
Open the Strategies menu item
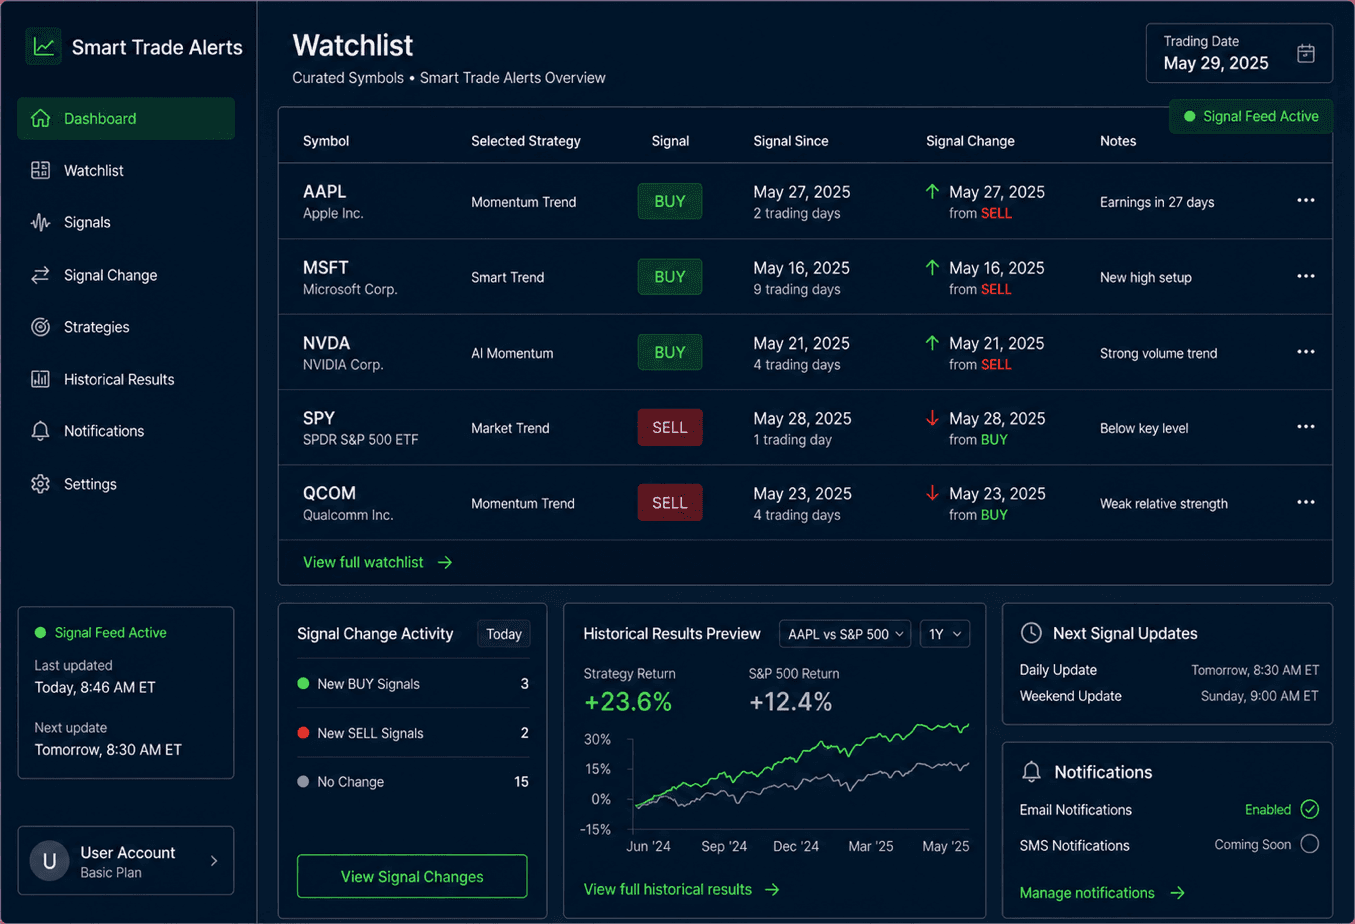point(126,327)
